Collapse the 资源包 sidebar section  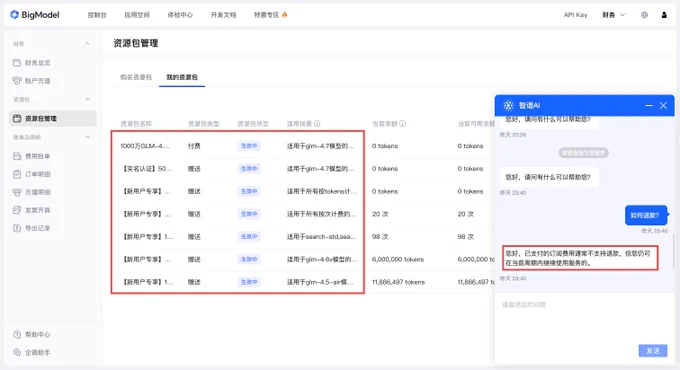tap(88, 99)
